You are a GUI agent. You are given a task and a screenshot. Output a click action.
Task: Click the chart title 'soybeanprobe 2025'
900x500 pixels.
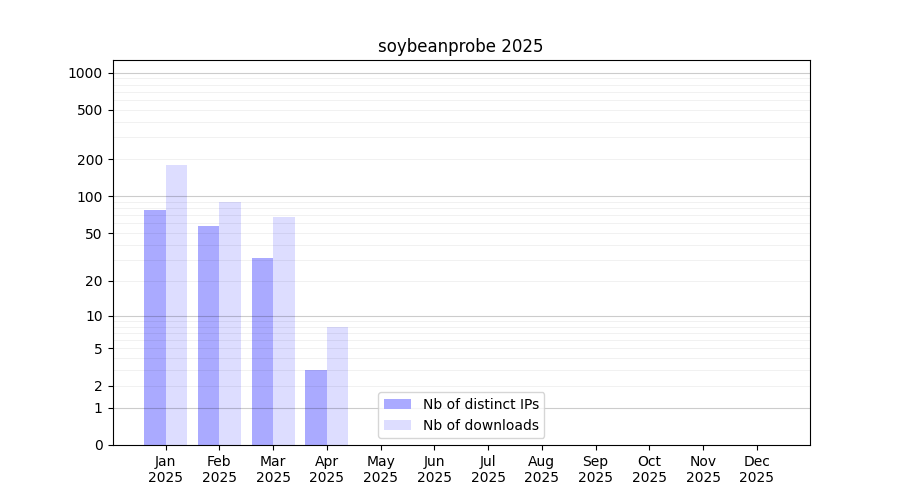tap(460, 46)
